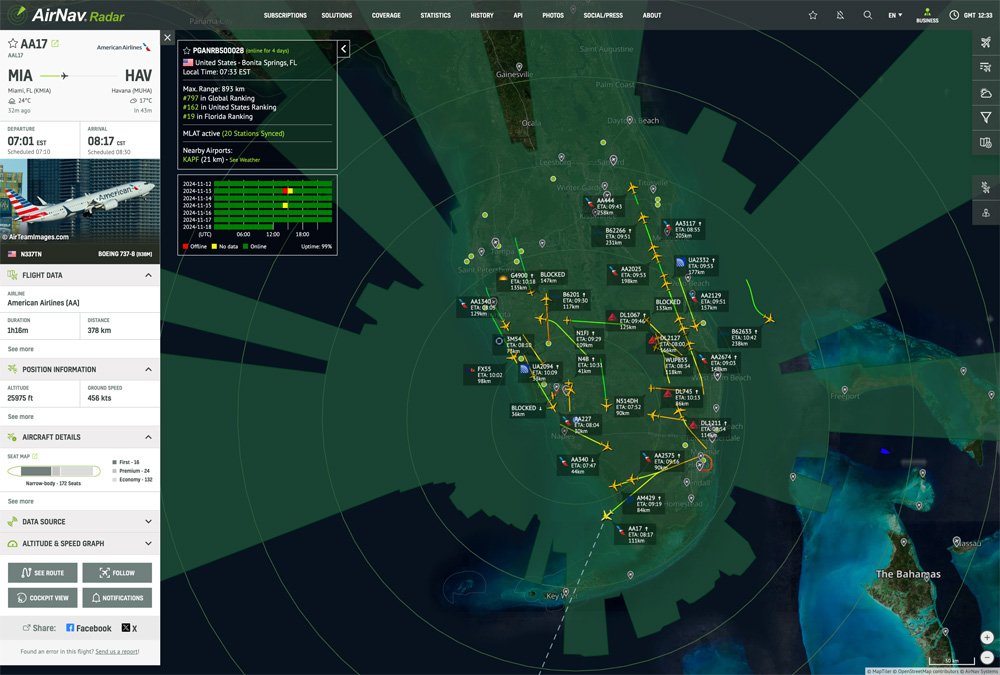Click the top airplane icon in right toolbar
1000x675 pixels.
986,43
